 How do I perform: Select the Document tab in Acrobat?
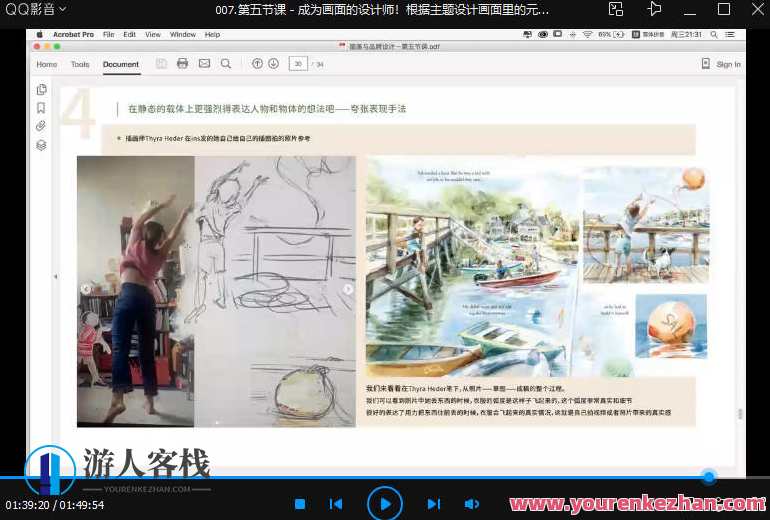[x=121, y=64]
